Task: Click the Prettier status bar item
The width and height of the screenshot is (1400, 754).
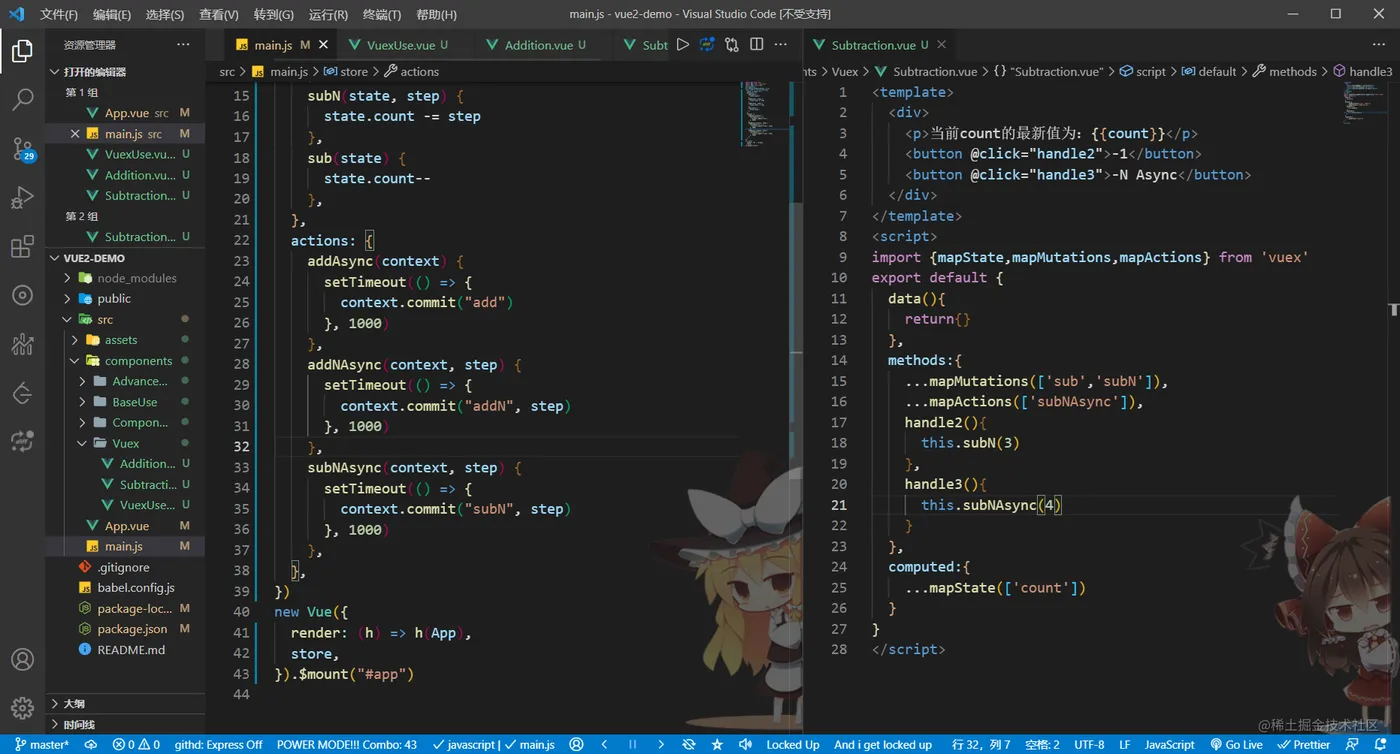Action: (x=1305, y=744)
